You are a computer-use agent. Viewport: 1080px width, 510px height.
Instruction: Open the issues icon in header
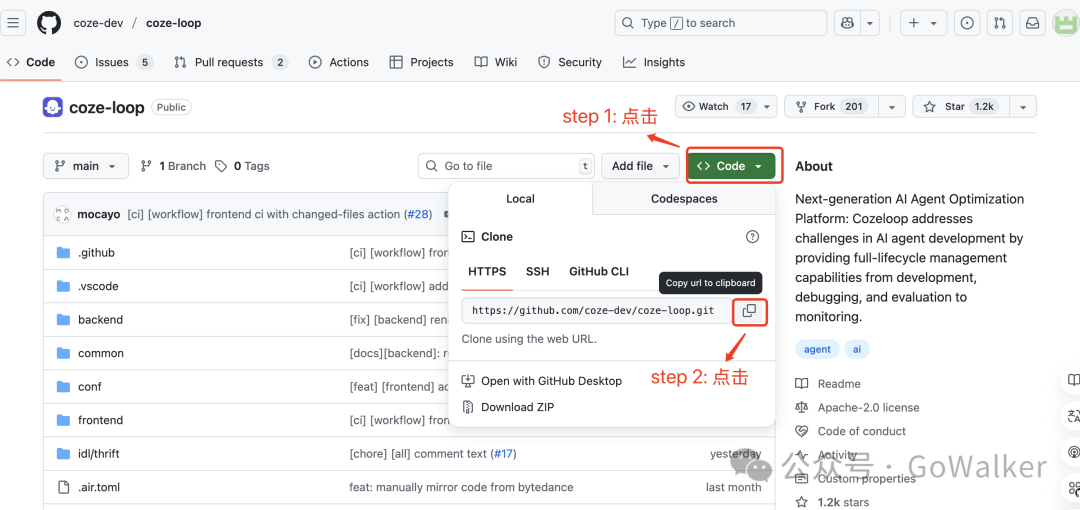coord(967,23)
